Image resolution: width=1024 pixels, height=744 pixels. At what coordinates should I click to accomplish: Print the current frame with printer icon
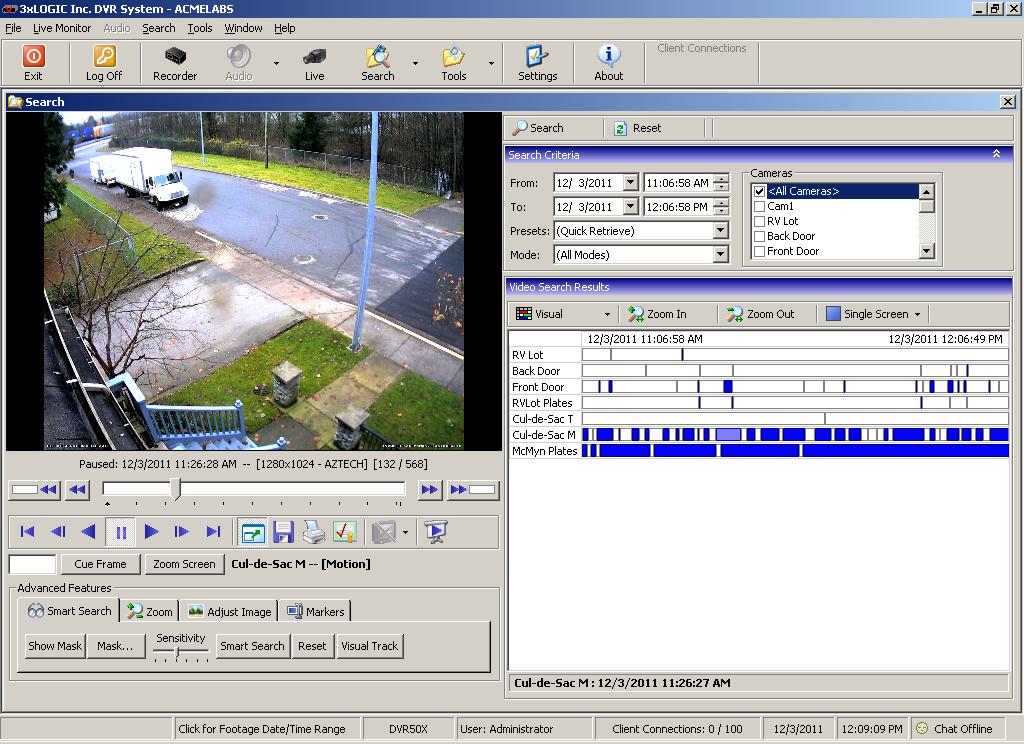[314, 532]
